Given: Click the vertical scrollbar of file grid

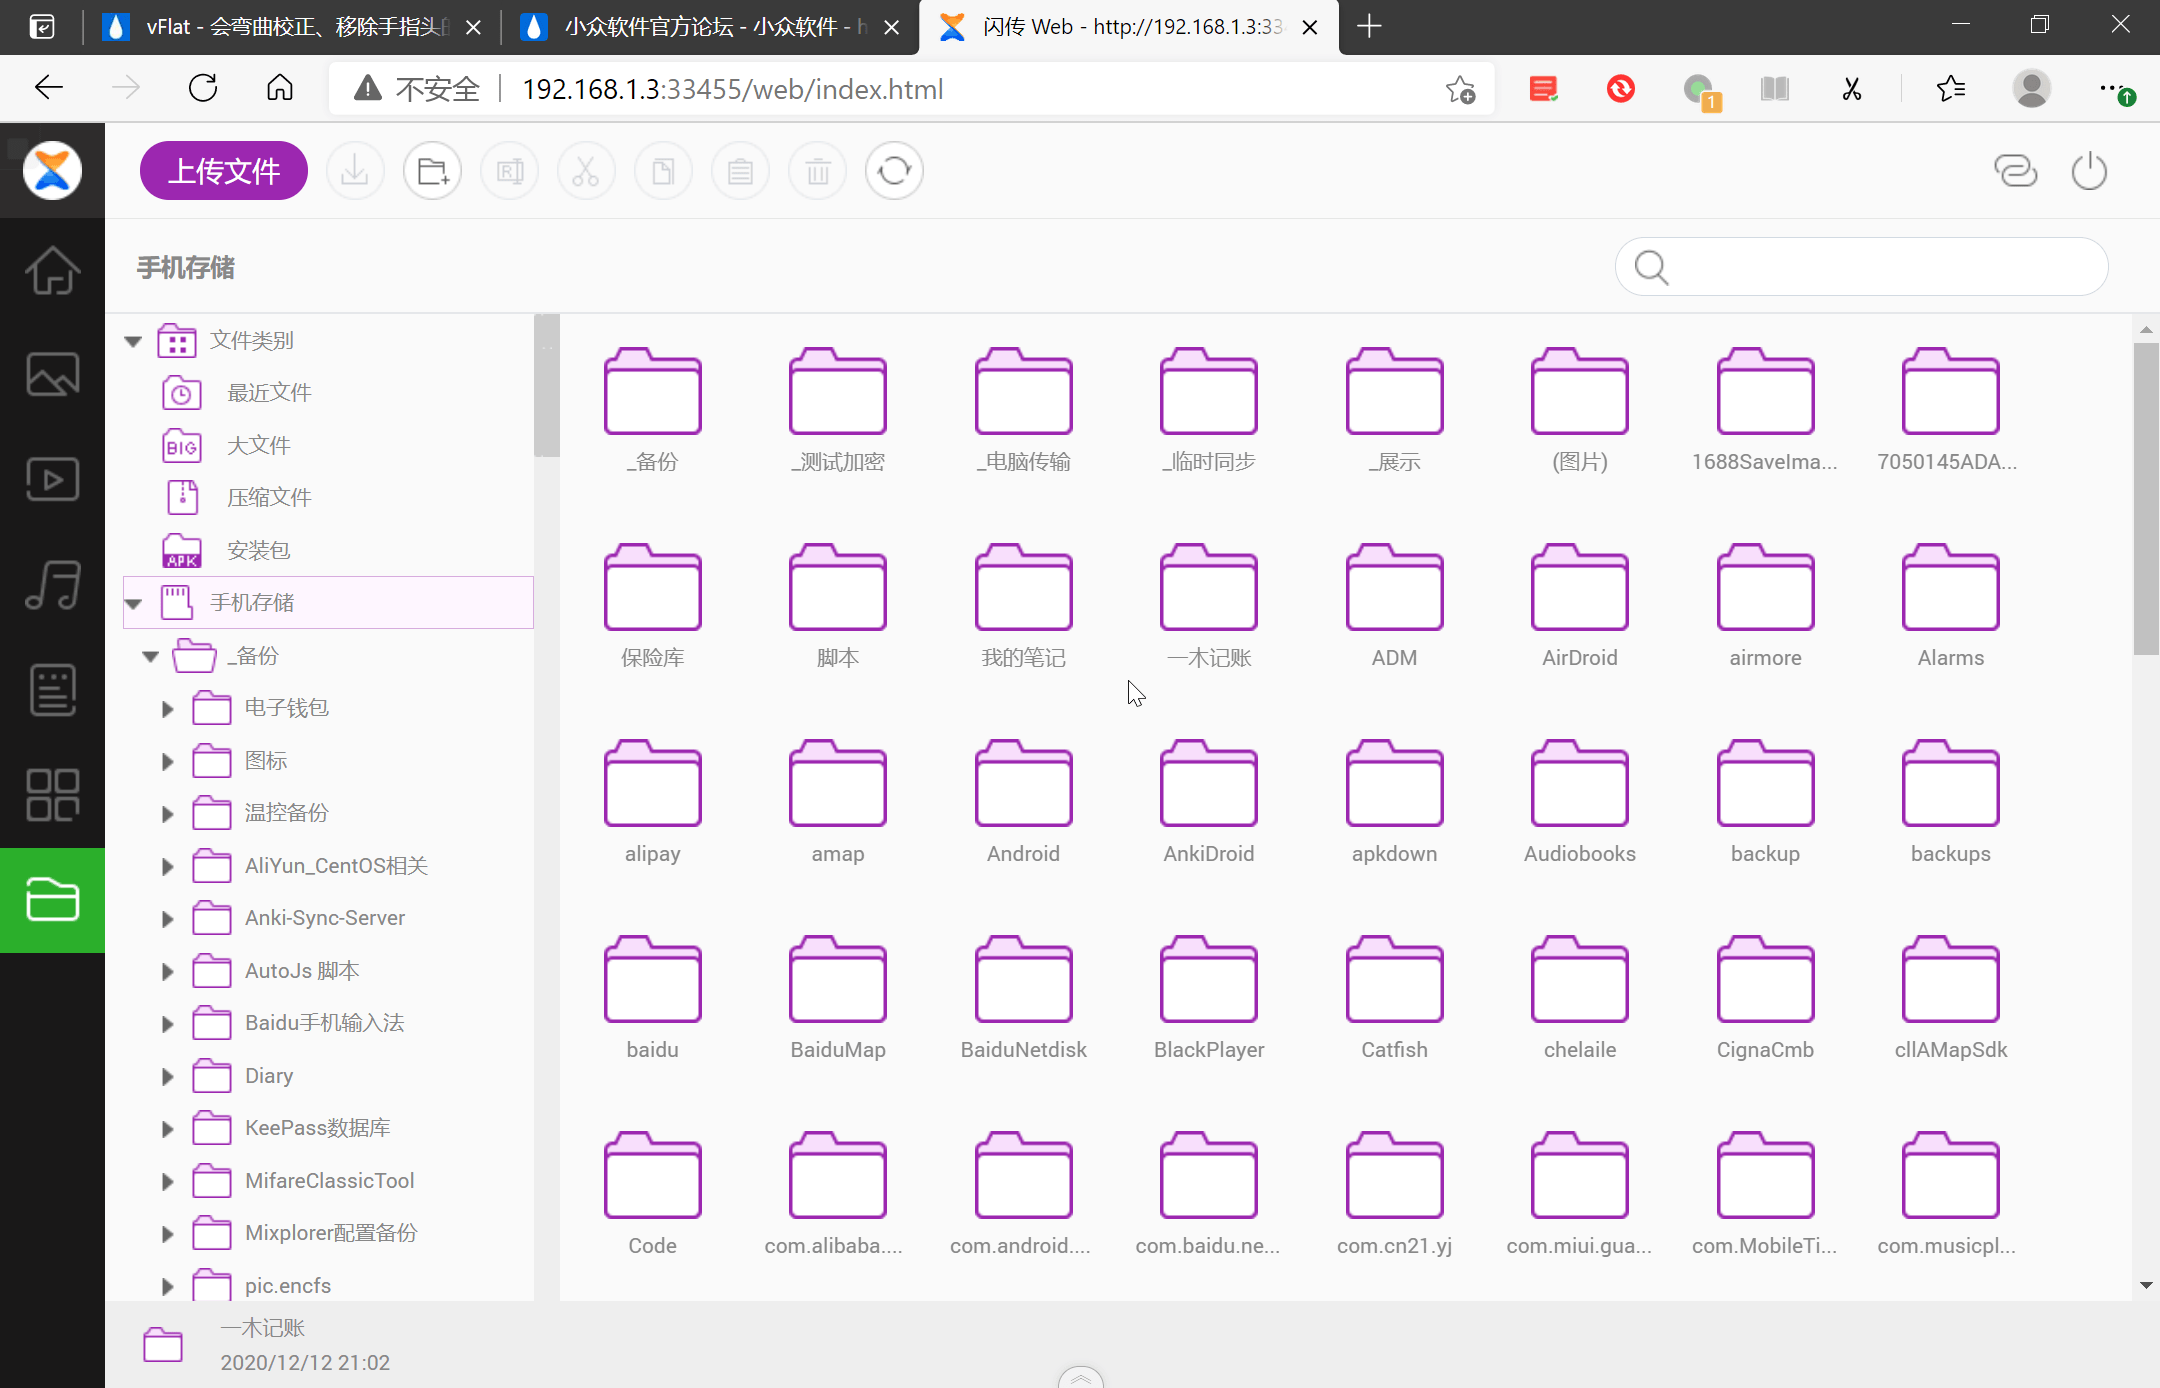Looking at the screenshot, I should click(2145, 500).
